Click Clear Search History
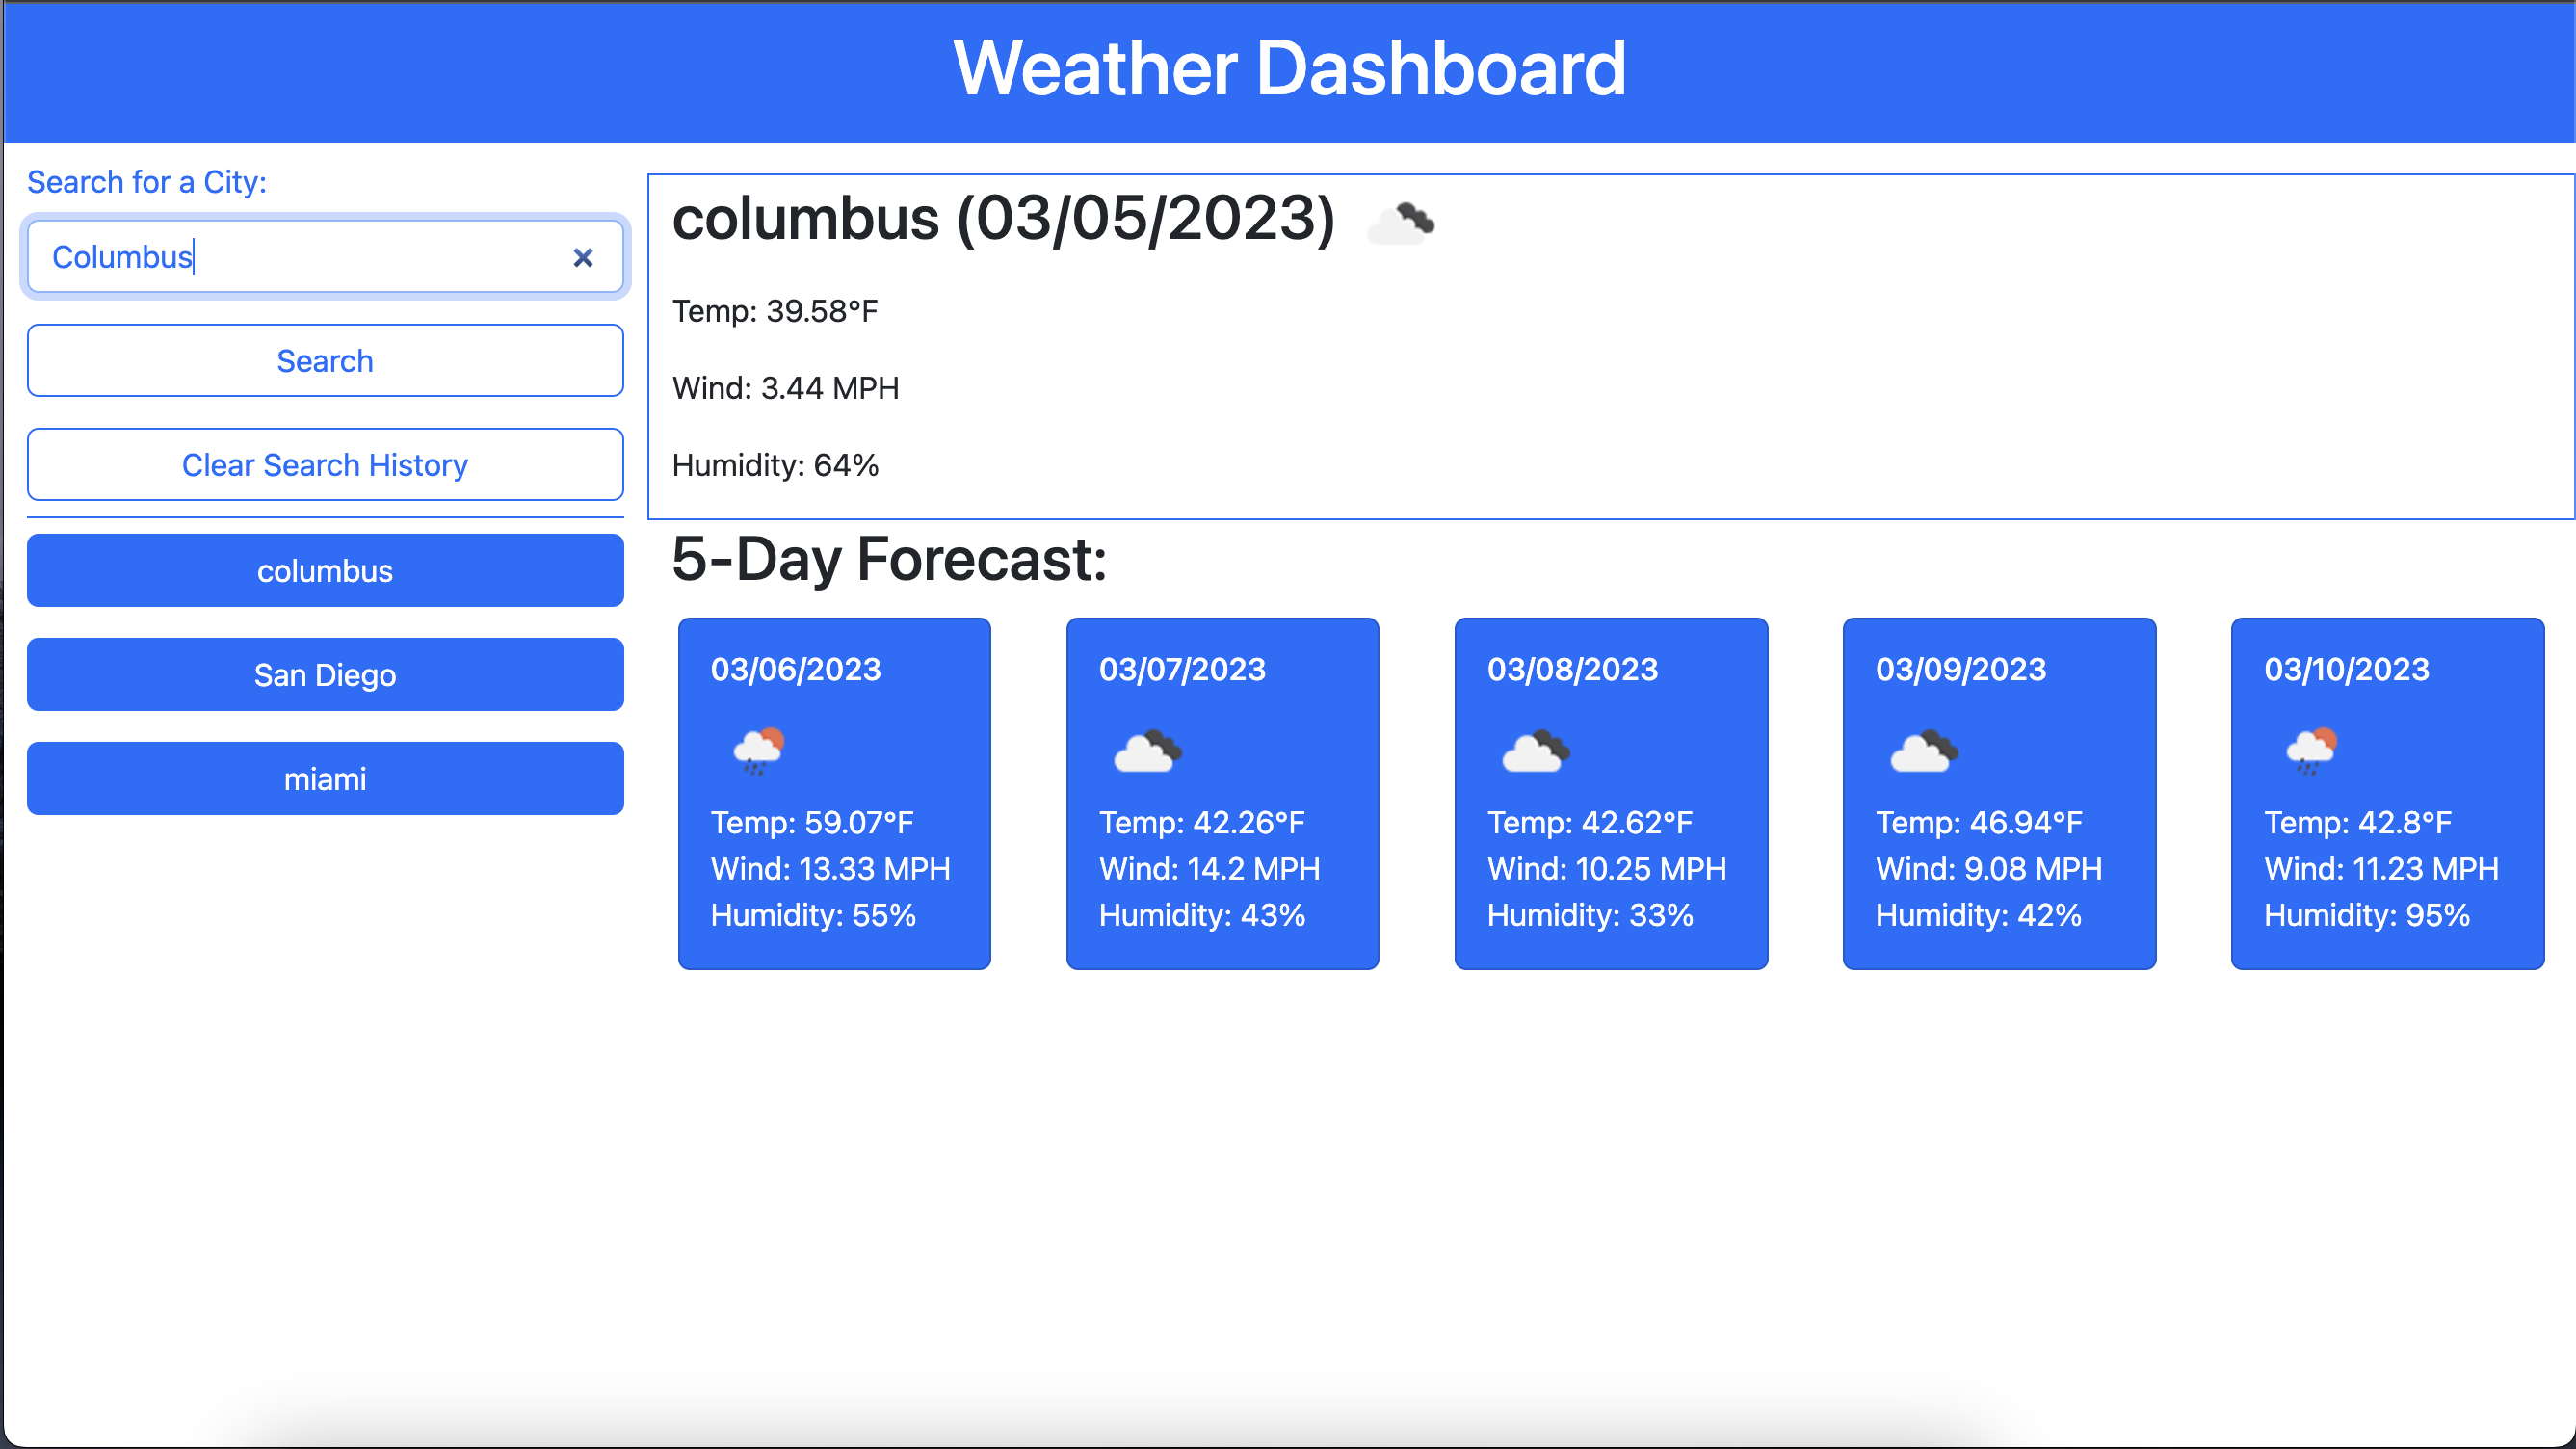The height and width of the screenshot is (1449, 2576). click(x=324, y=464)
